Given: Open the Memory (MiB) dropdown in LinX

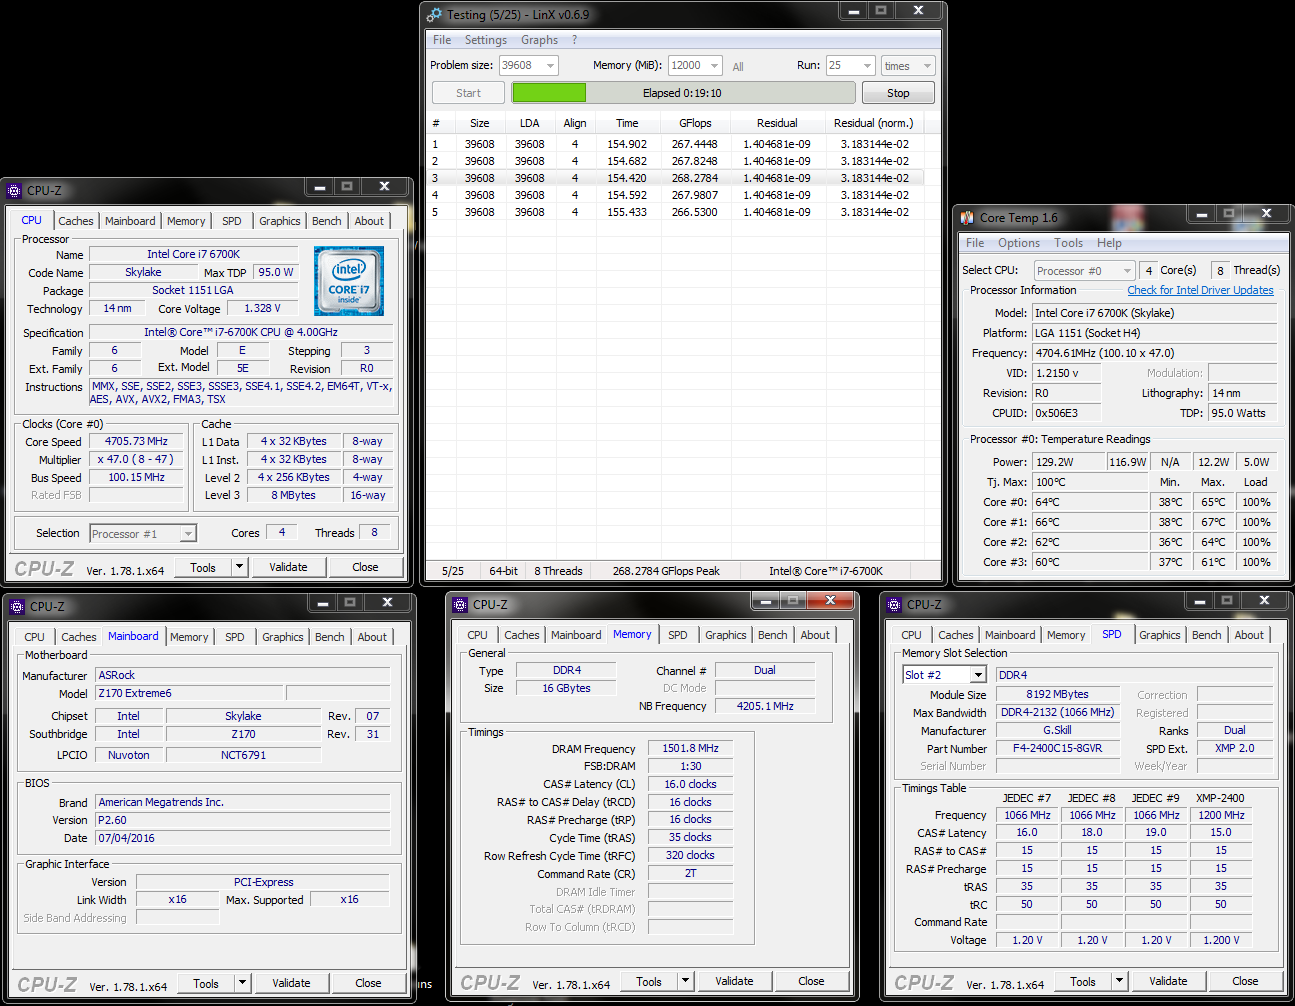Looking at the screenshot, I should click(715, 66).
